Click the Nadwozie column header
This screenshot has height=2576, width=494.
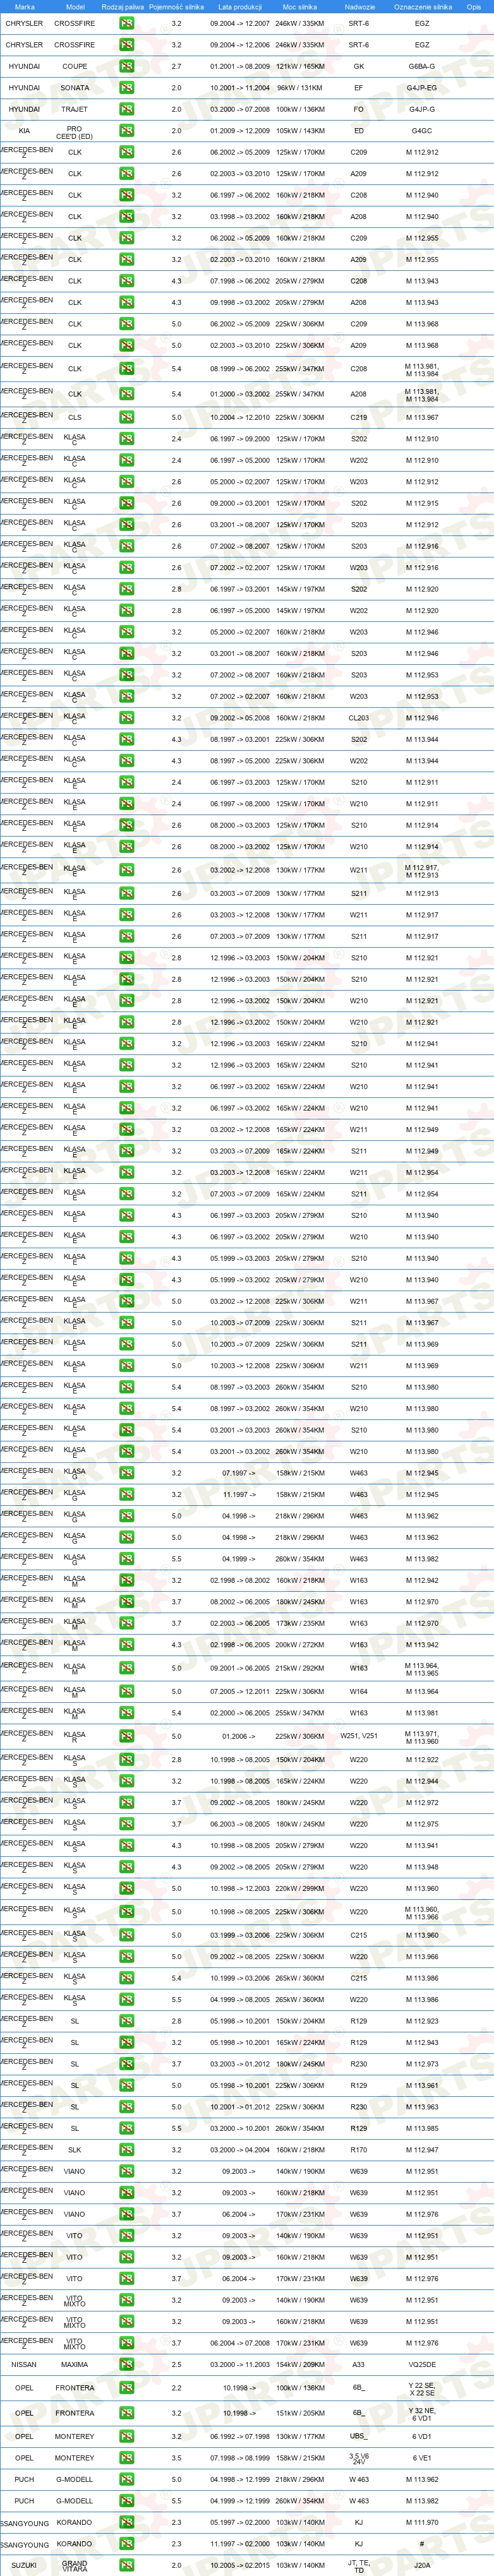coord(359,7)
